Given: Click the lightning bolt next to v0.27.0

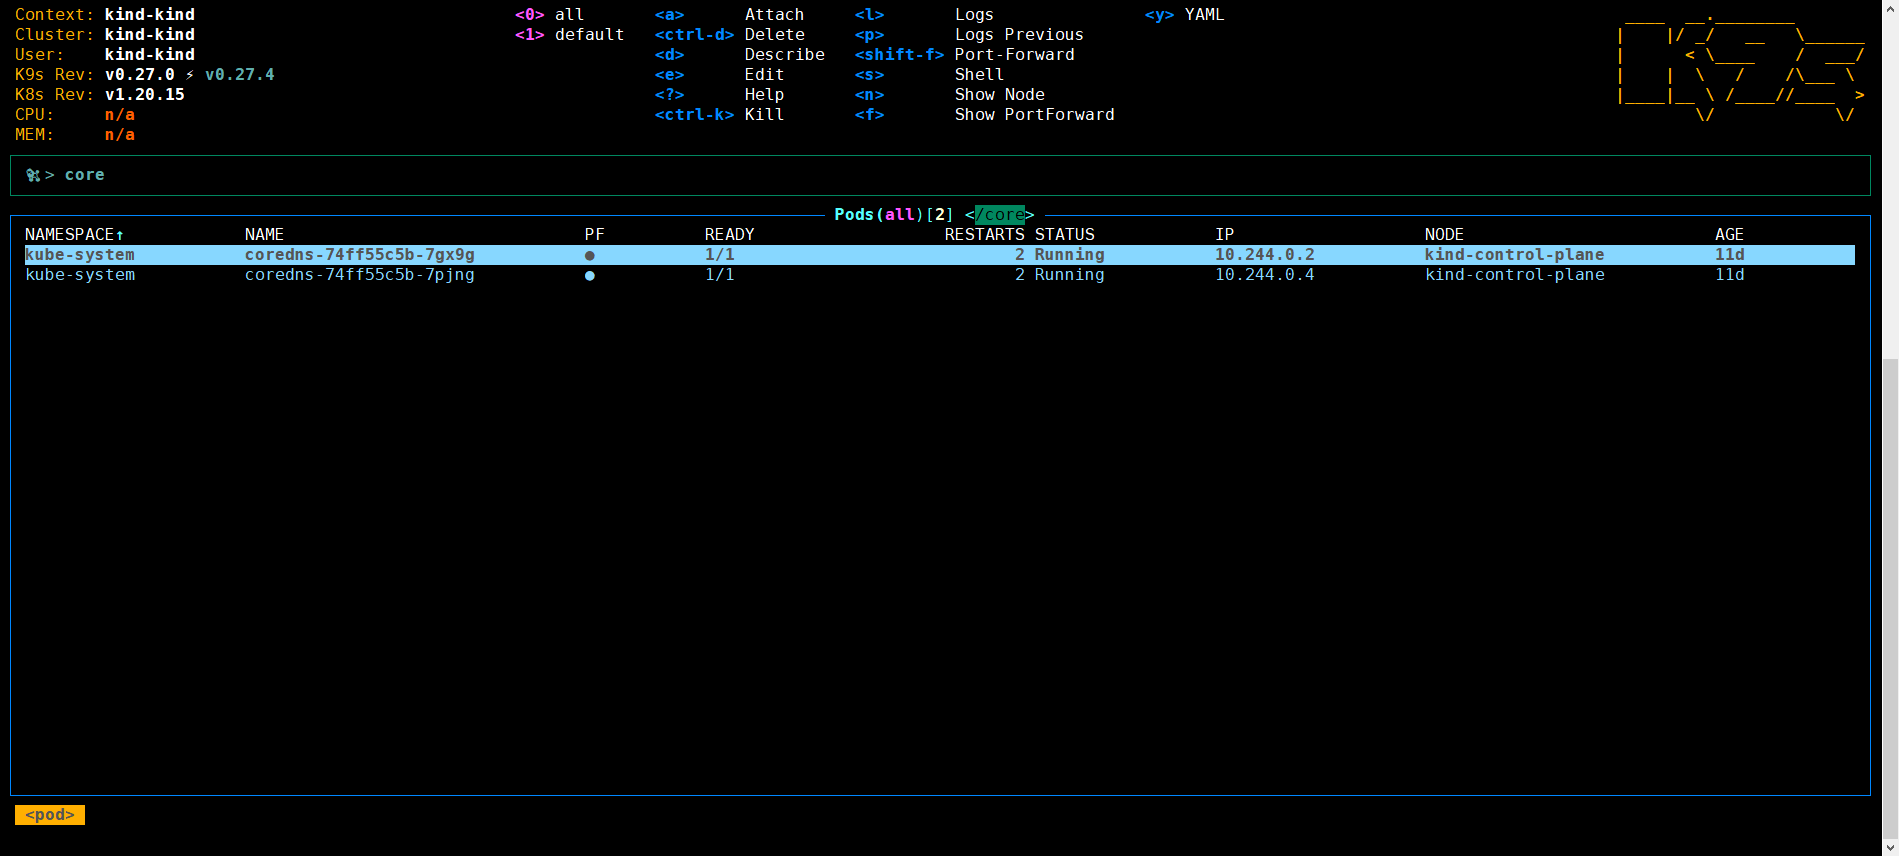Looking at the screenshot, I should point(190,75).
